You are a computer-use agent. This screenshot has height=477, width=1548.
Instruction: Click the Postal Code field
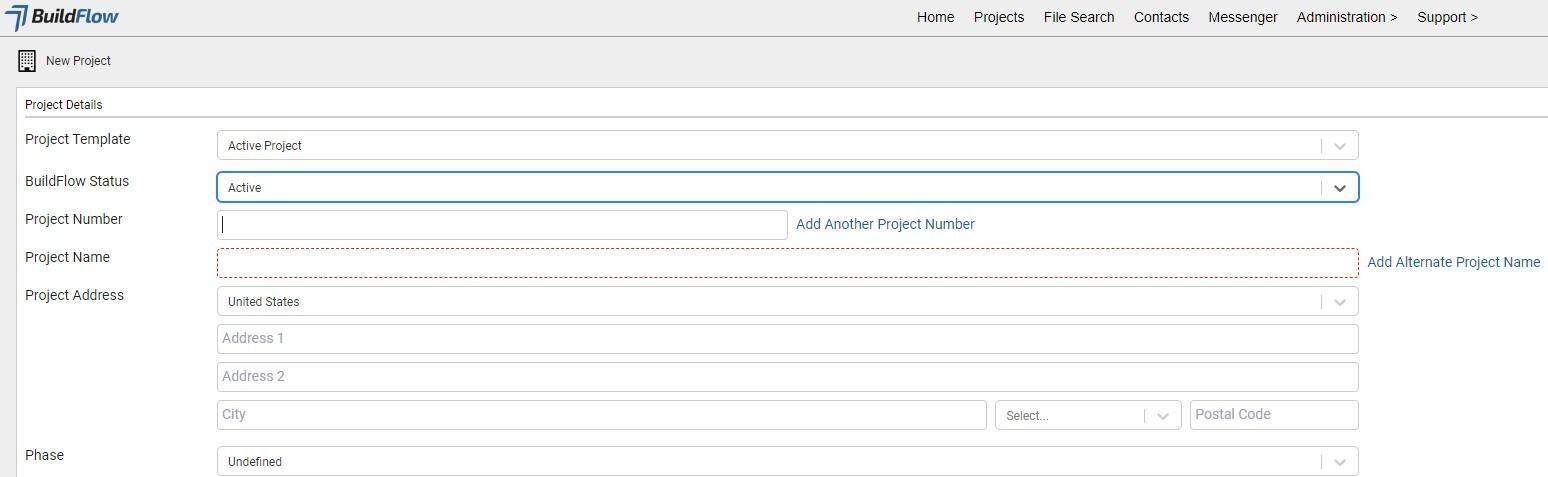point(1273,415)
